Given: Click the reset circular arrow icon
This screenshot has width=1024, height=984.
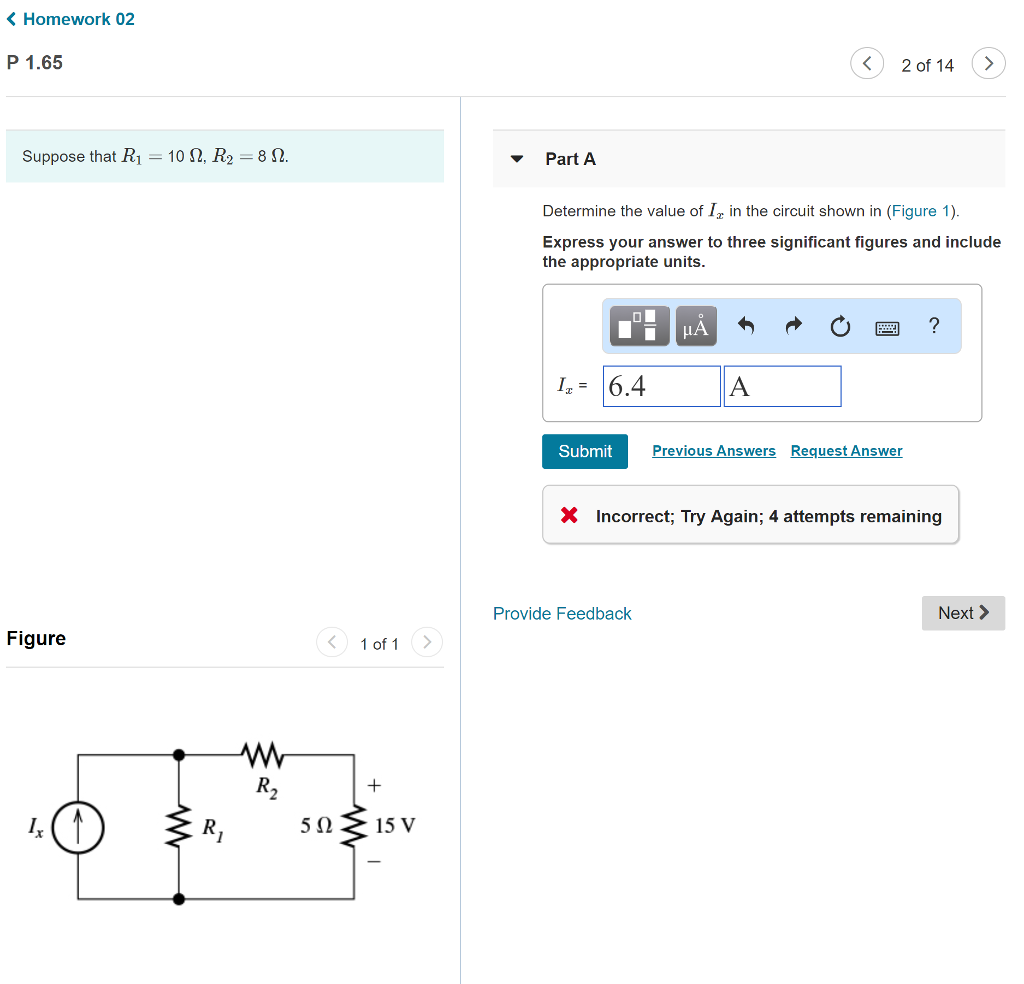Looking at the screenshot, I should click(x=840, y=325).
